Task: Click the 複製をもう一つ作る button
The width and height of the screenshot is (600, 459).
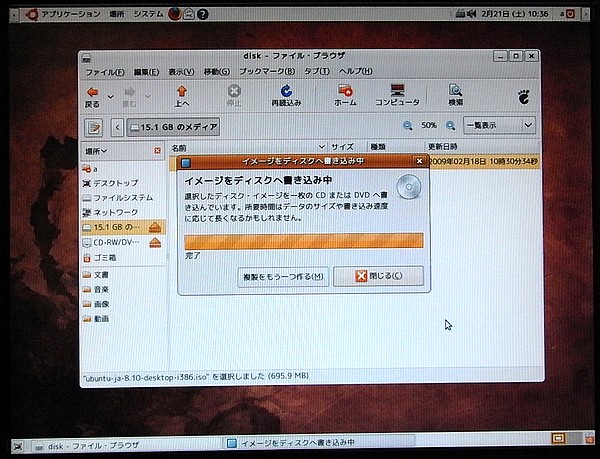Action: [283, 275]
